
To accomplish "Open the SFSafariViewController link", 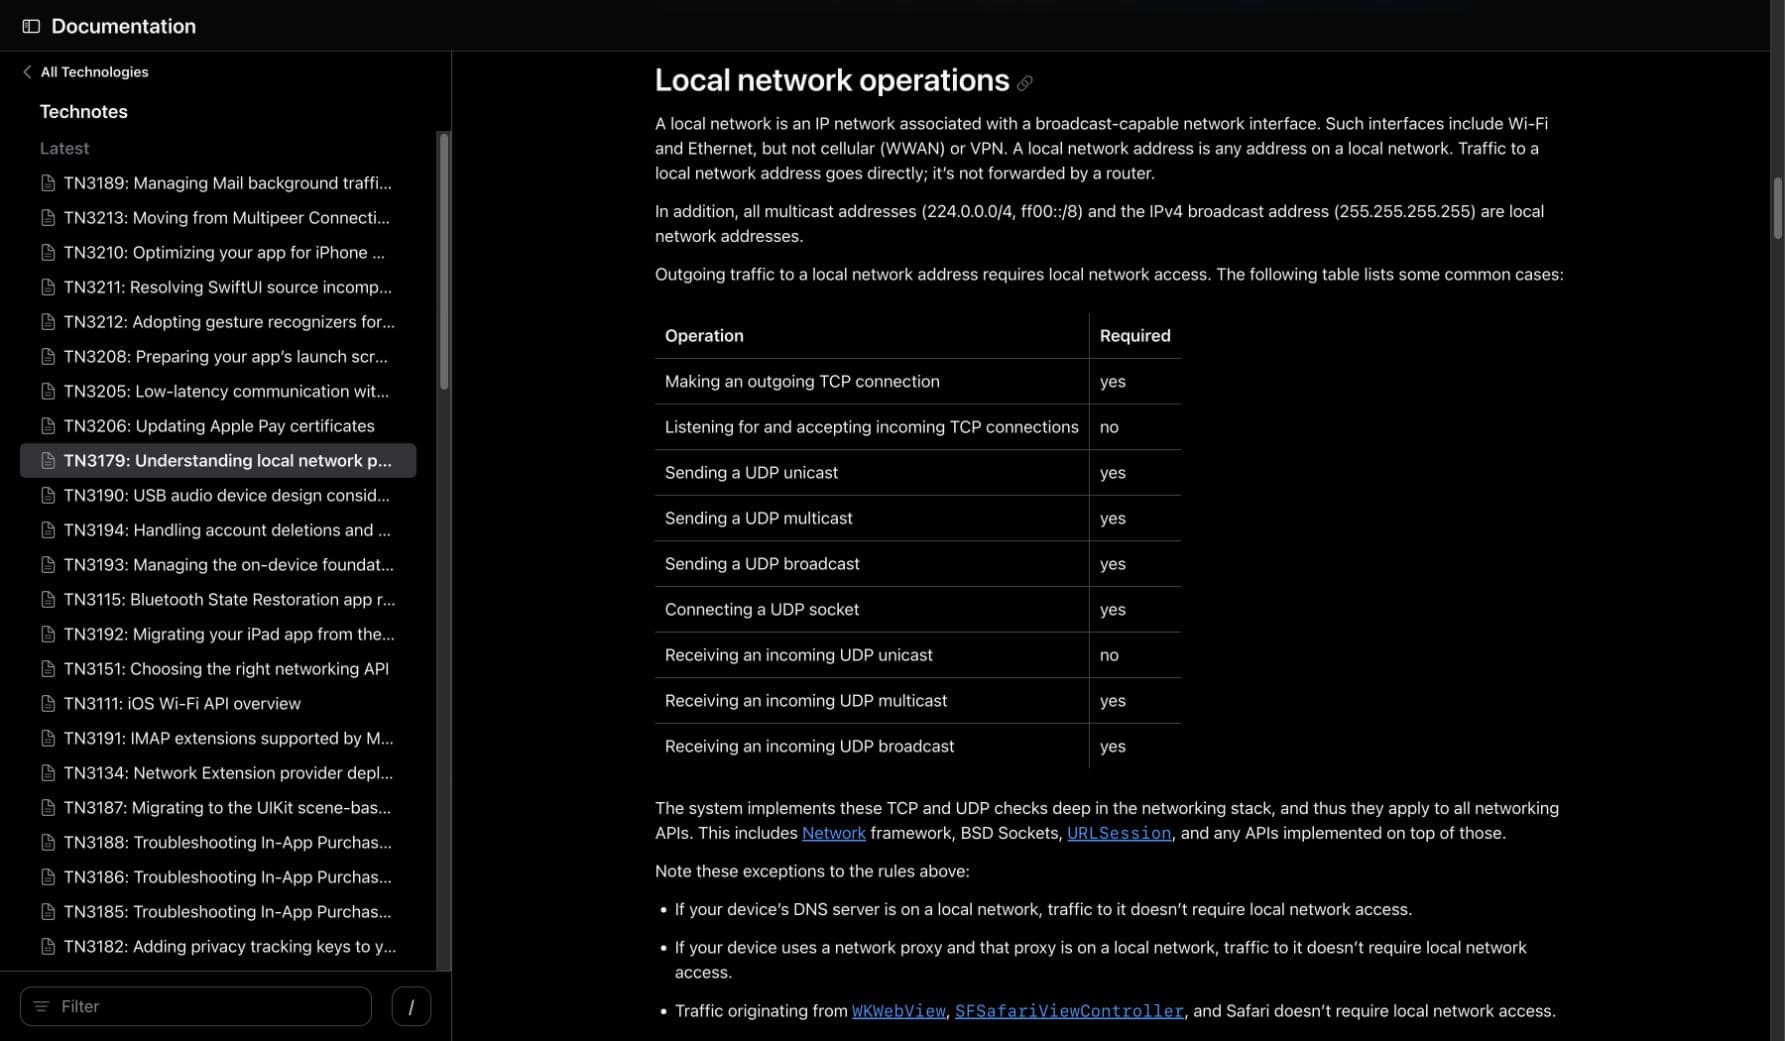I will coord(1069,1011).
